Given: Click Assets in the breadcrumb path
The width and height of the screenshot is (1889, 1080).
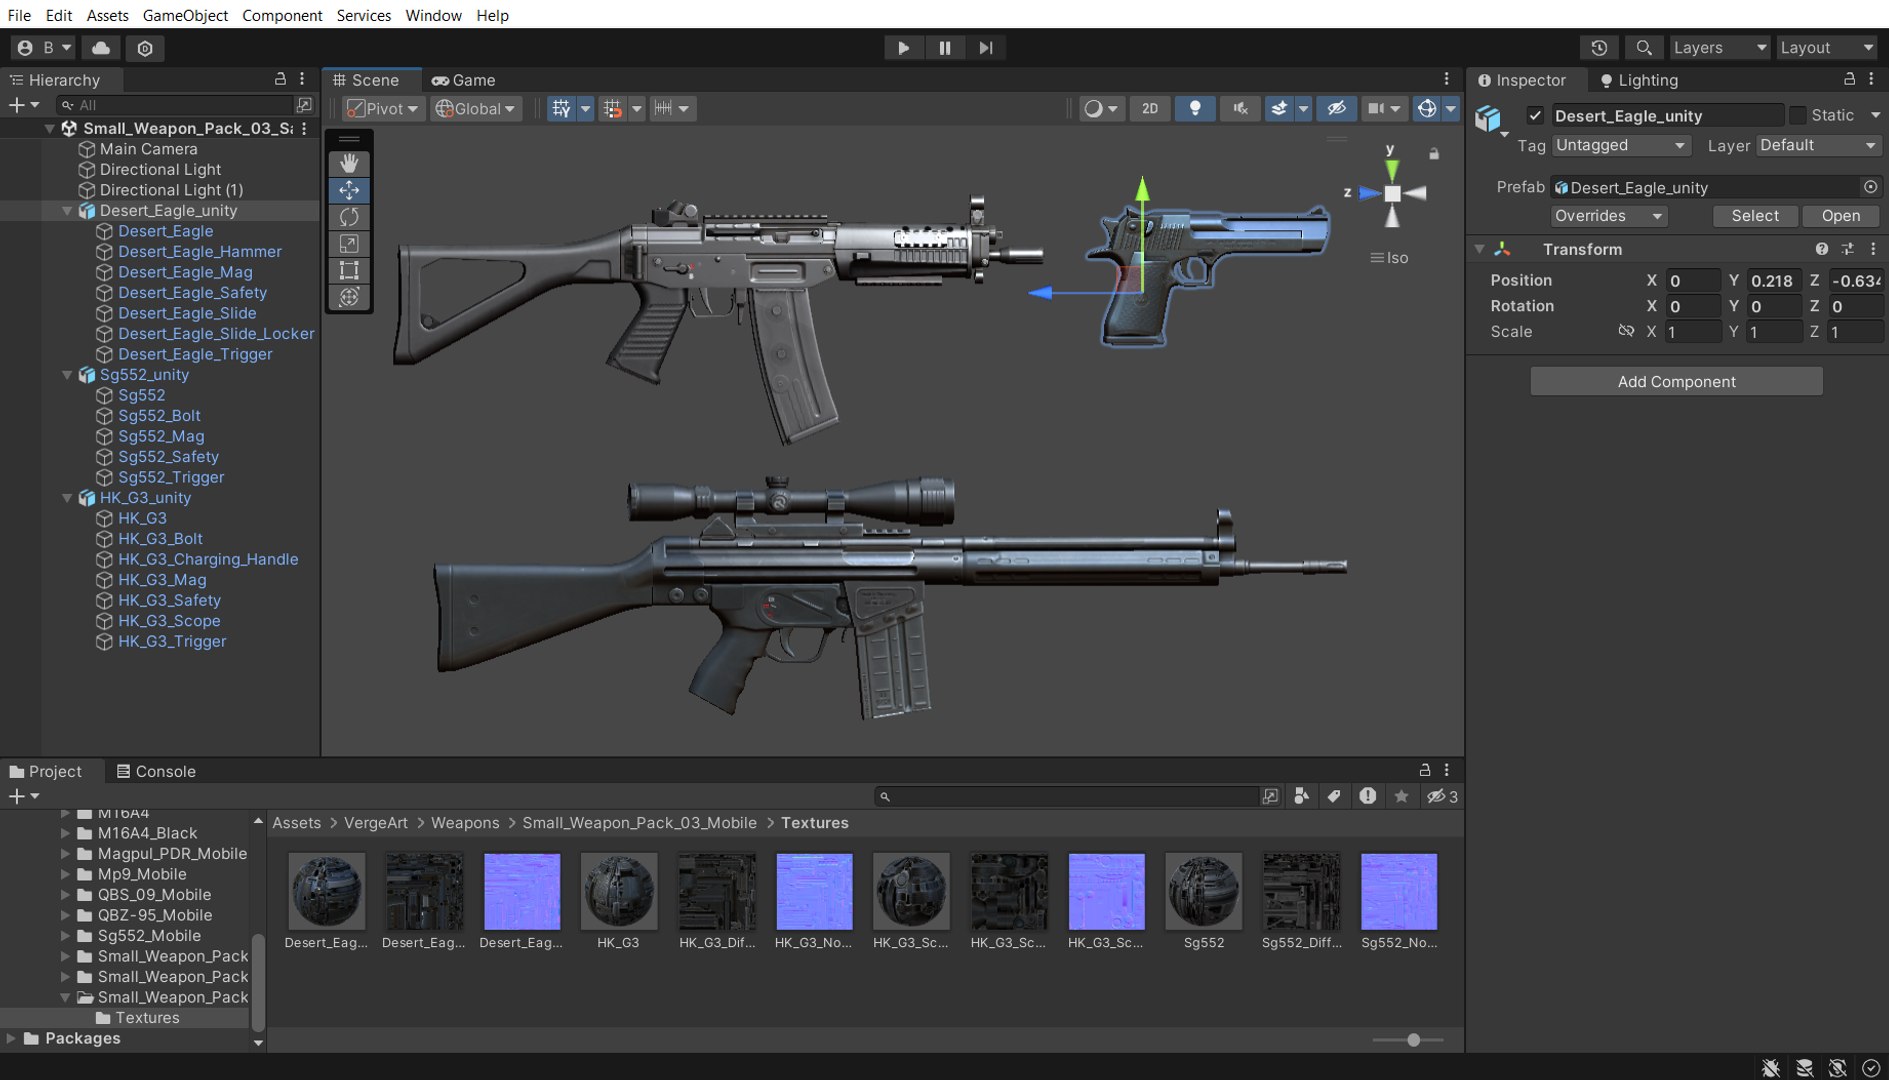Looking at the screenshot, I should [296, 823].
